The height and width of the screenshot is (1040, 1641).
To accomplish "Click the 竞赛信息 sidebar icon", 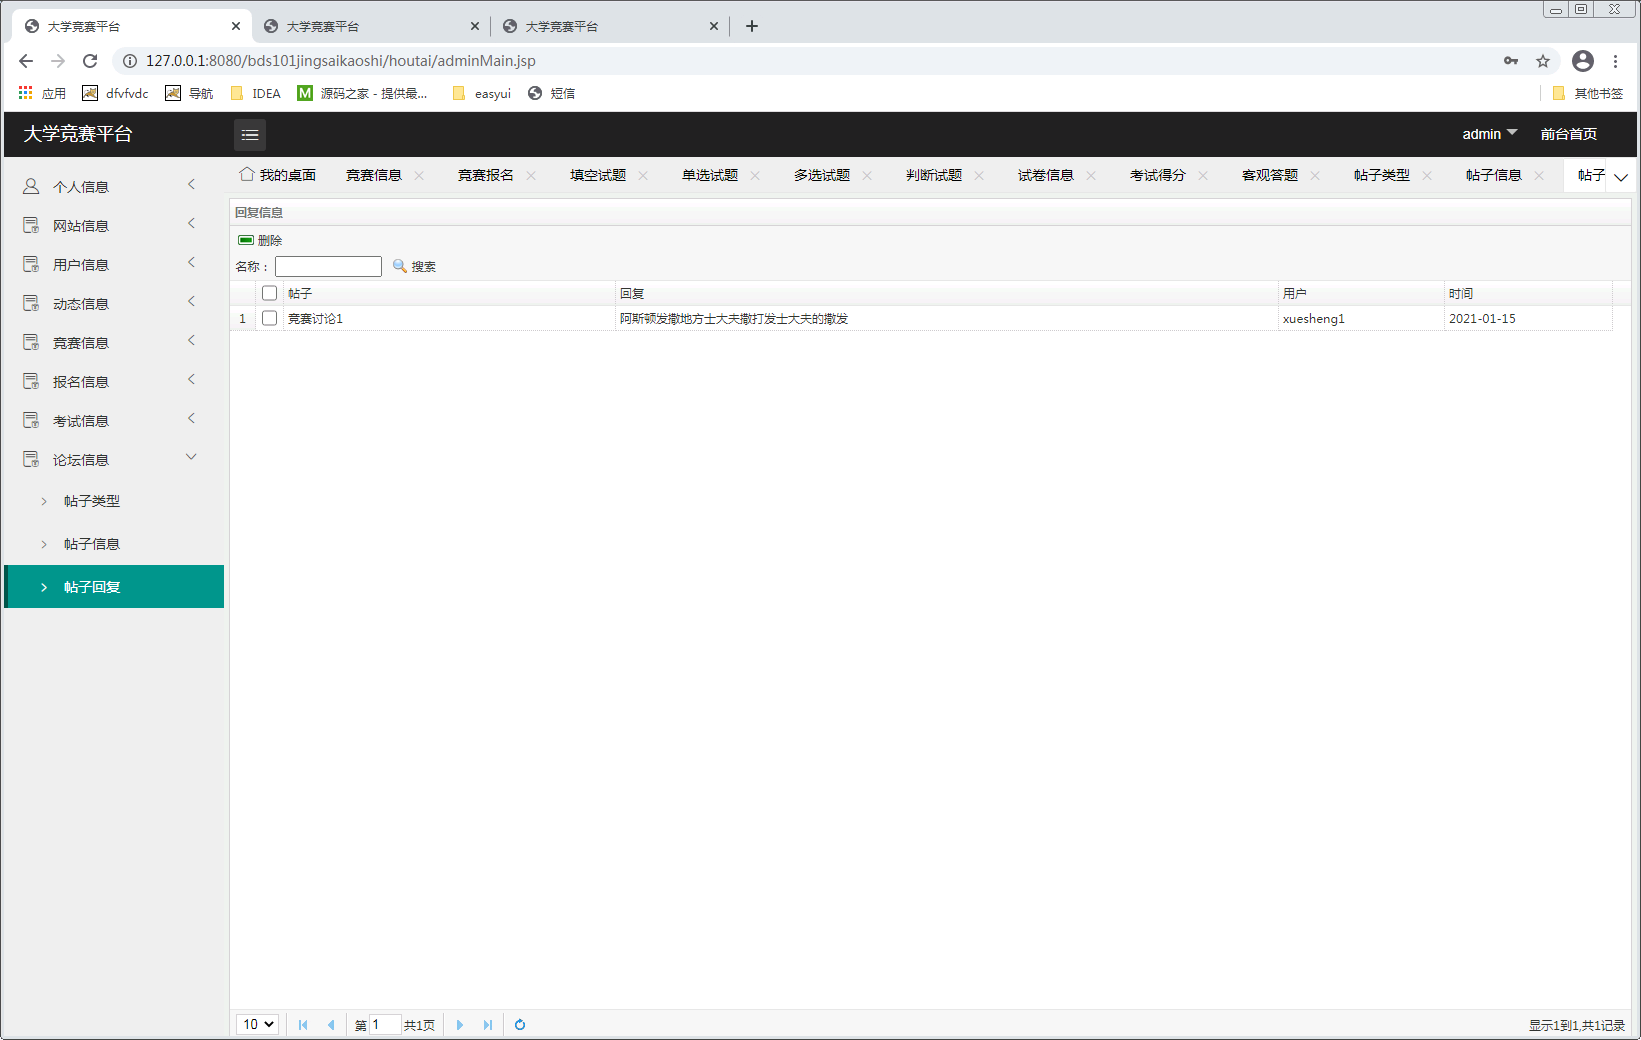I will [31, 342].
